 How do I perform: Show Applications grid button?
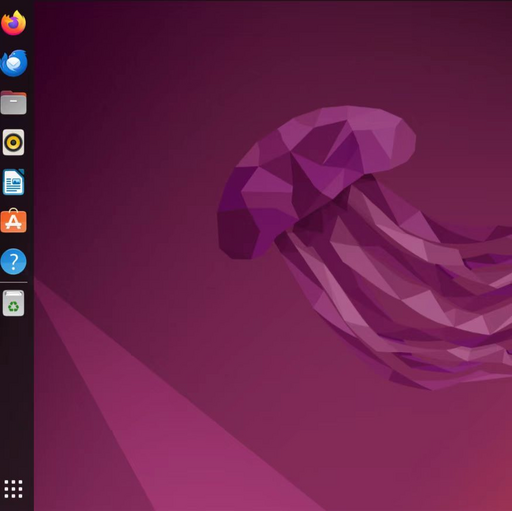point(14,489)
